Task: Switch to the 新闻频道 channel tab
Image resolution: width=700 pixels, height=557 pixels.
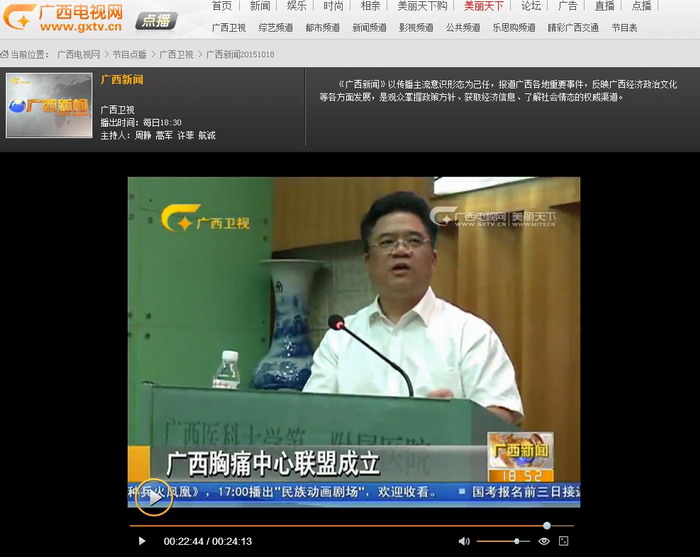Action: 369,28
